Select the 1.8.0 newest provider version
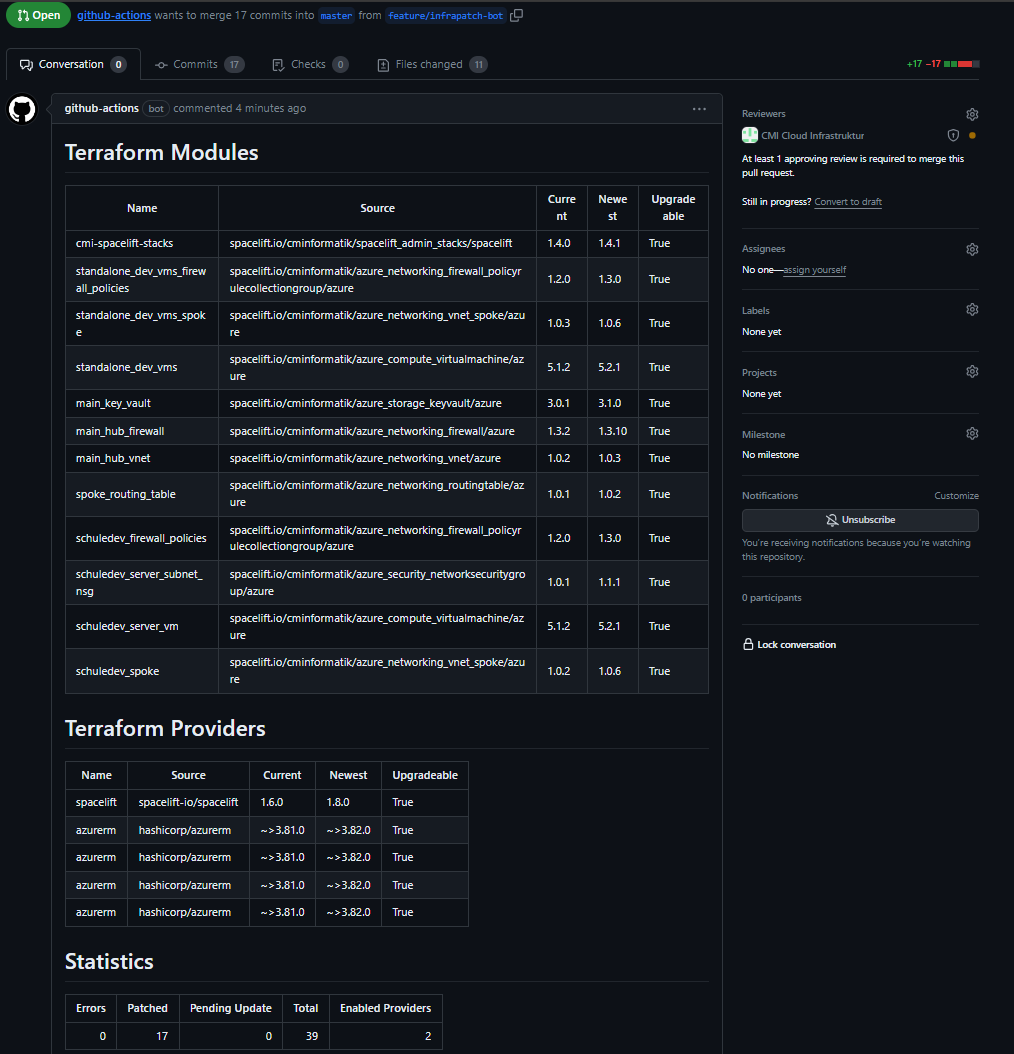Image resolution: width=1014 pixels, height=1054 pixels. [348, 803]
